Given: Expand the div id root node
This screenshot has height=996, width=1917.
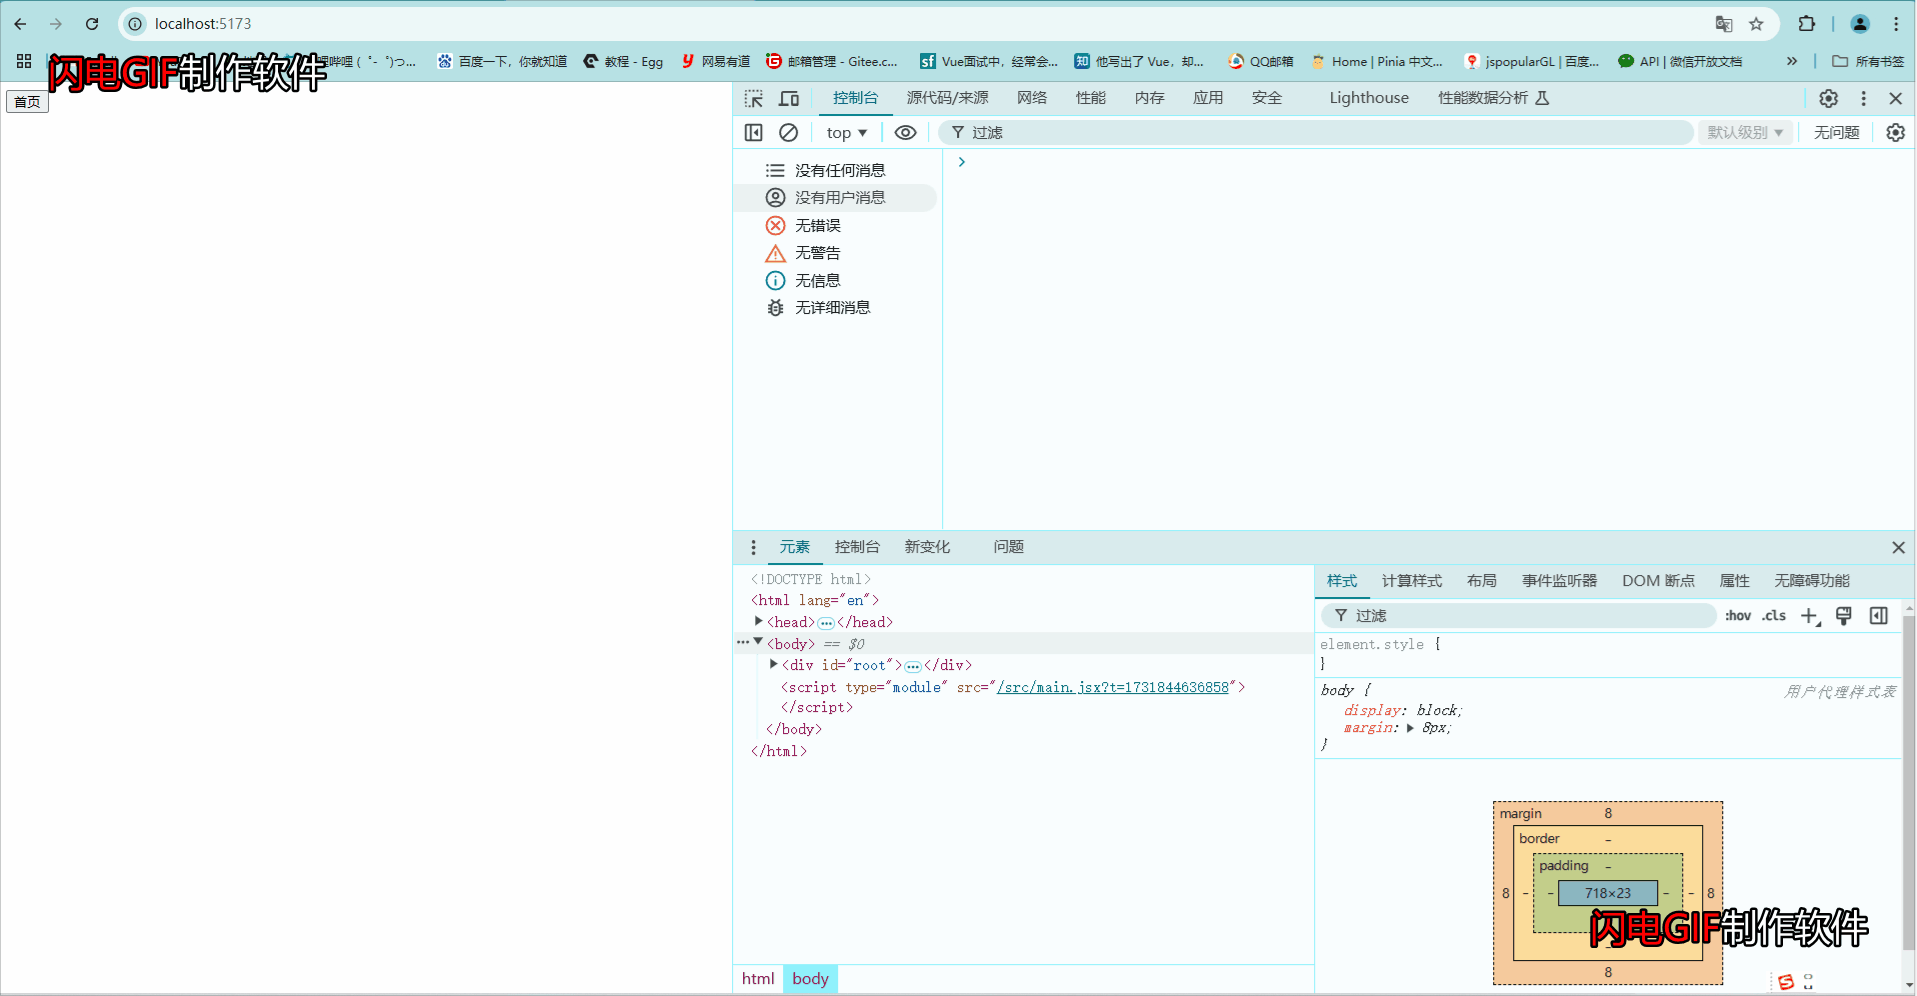Looking at the screenshot, I should 774,664.
